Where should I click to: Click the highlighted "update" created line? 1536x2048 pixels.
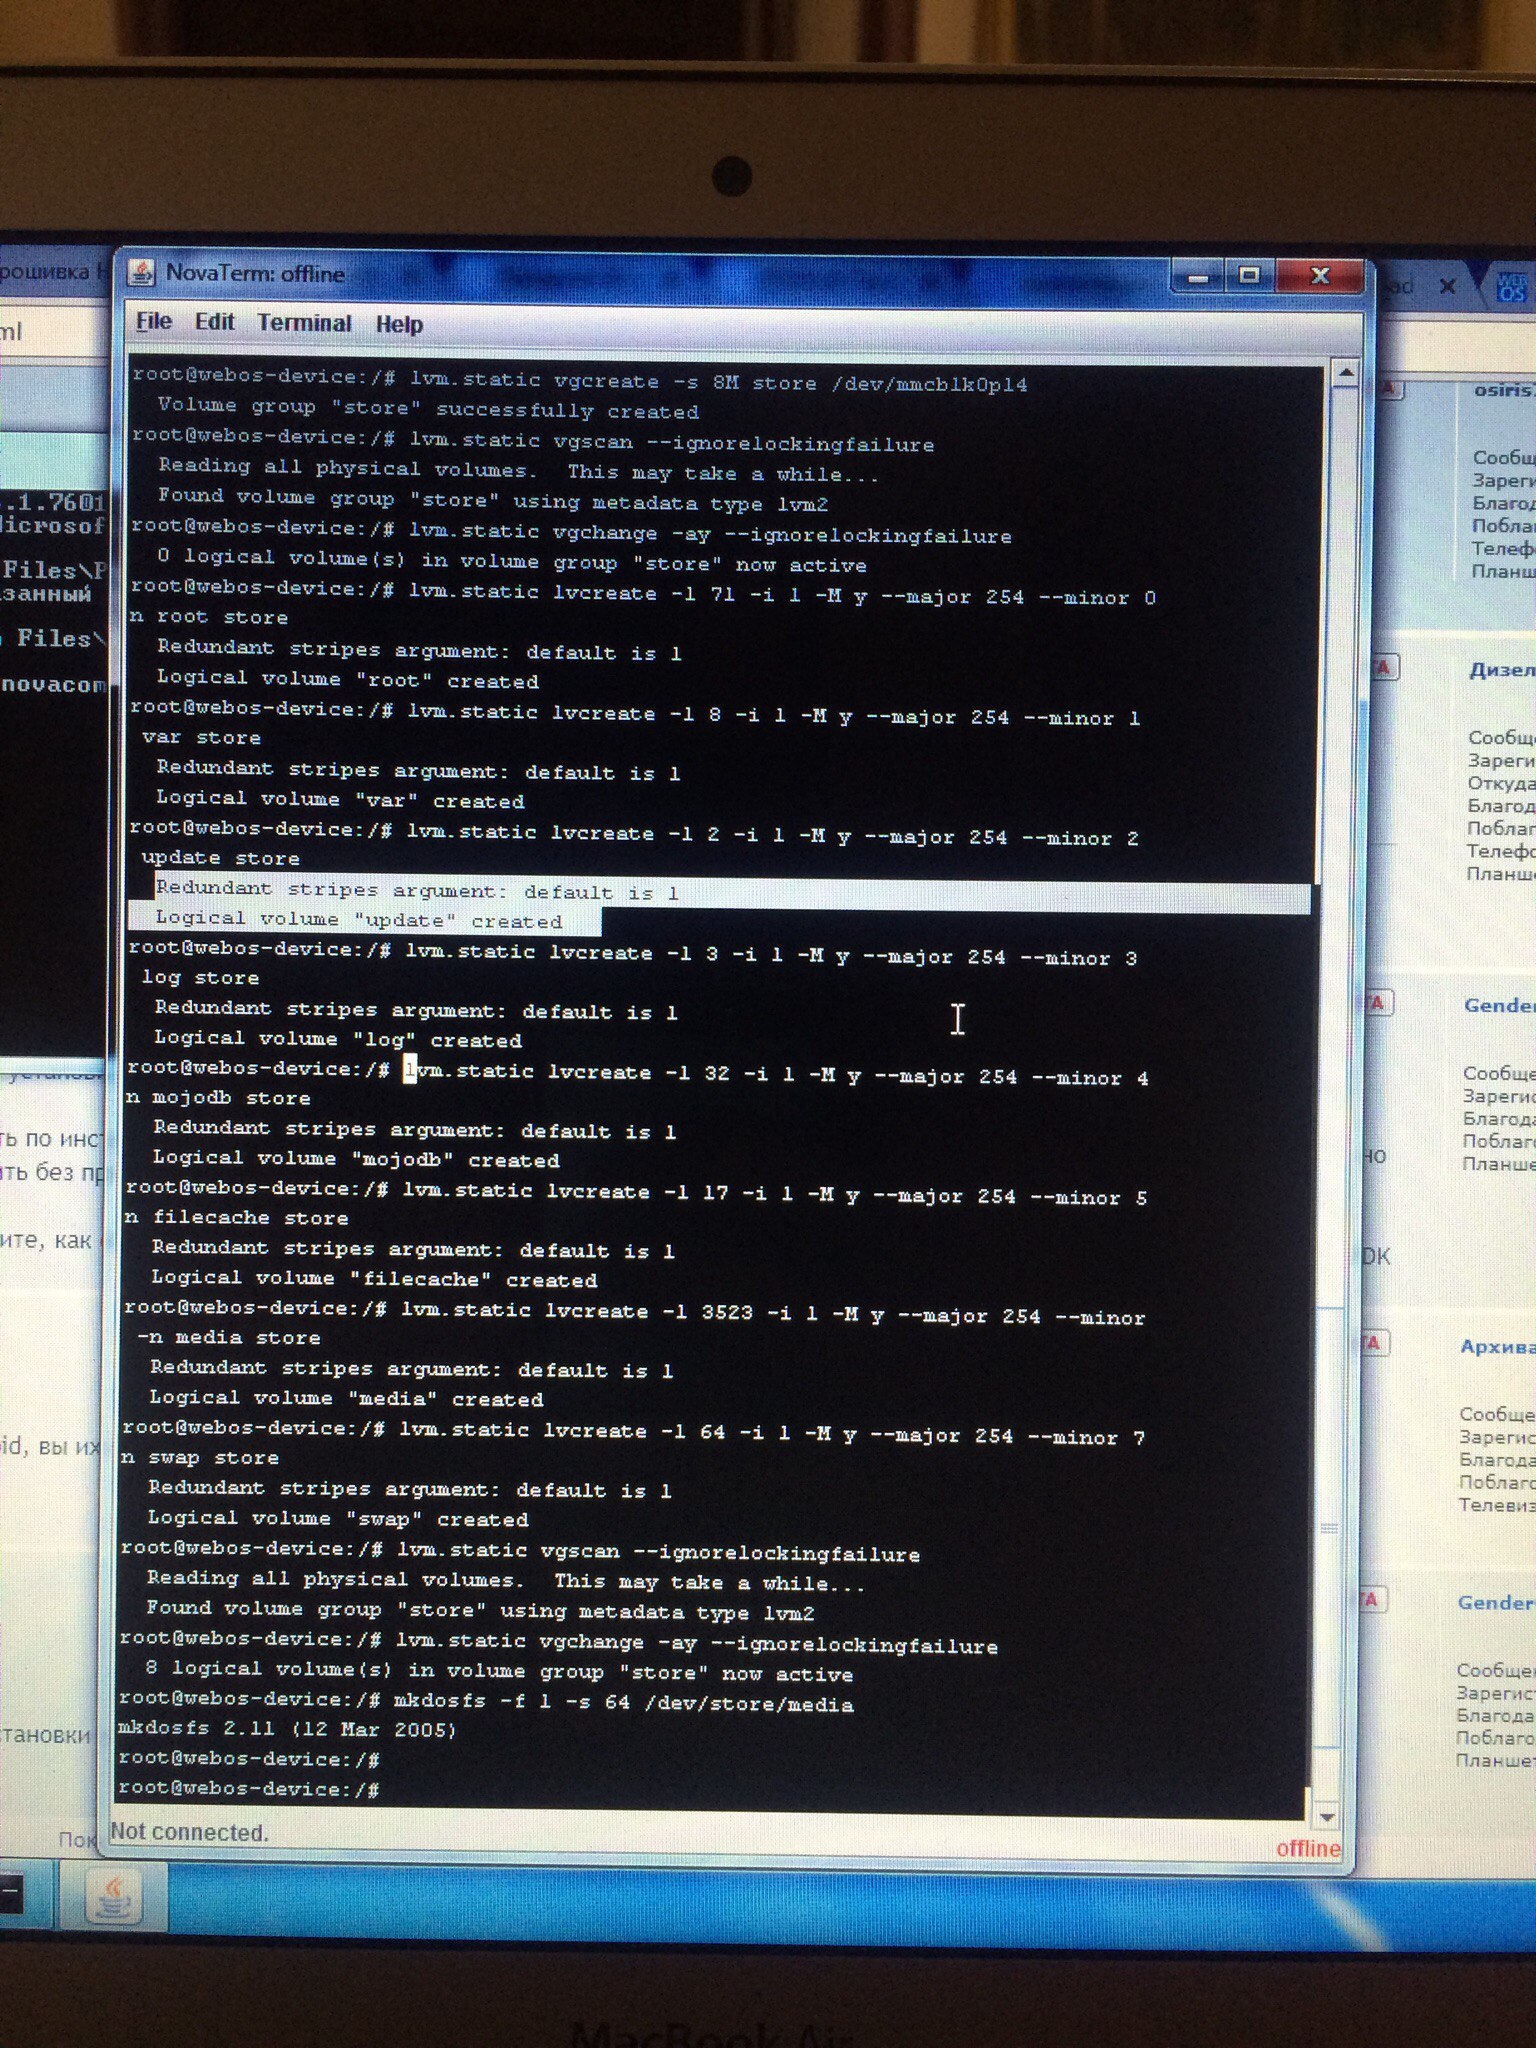coord(359,920)
